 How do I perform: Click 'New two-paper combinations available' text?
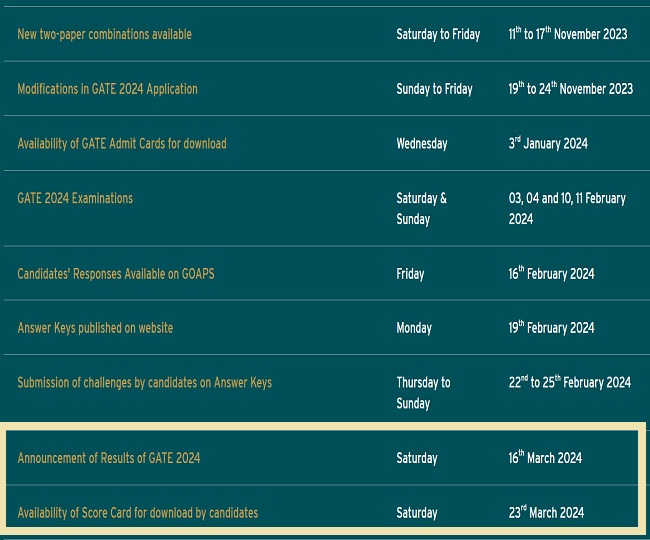click(104, 34)
